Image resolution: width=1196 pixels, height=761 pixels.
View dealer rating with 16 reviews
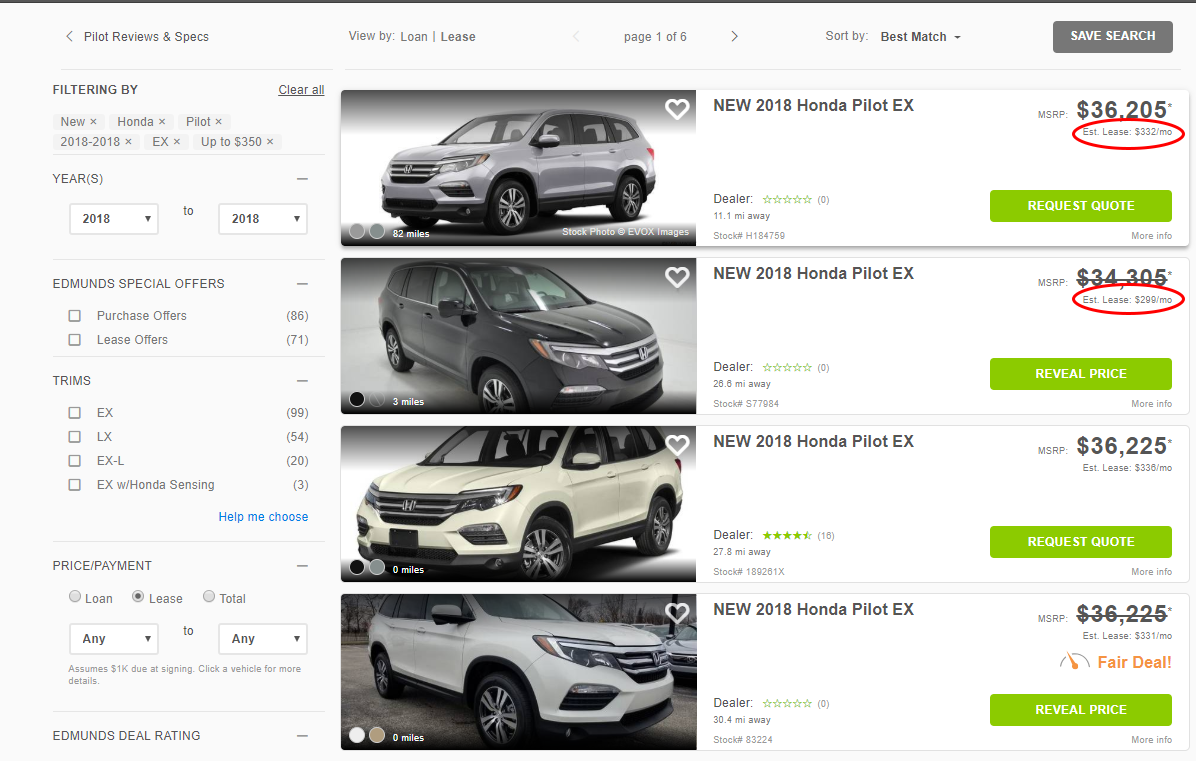[798, 535]
